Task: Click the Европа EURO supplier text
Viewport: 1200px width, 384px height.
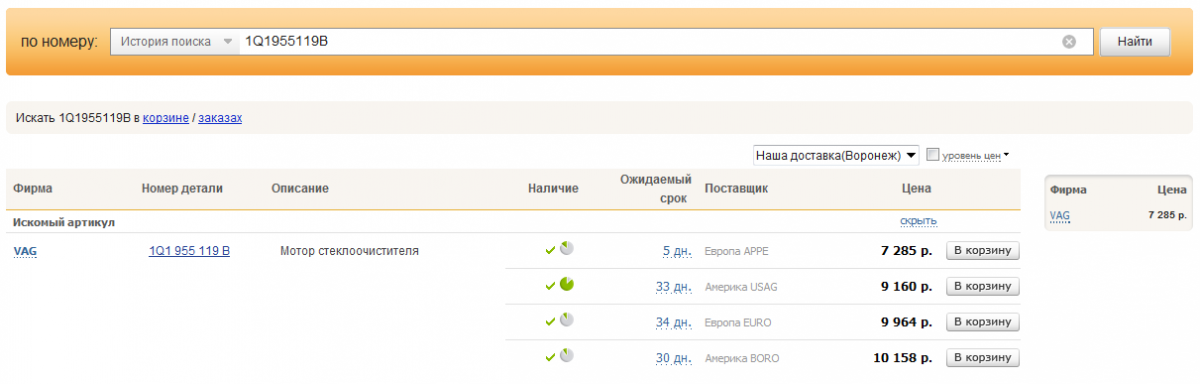Action: 738,323
